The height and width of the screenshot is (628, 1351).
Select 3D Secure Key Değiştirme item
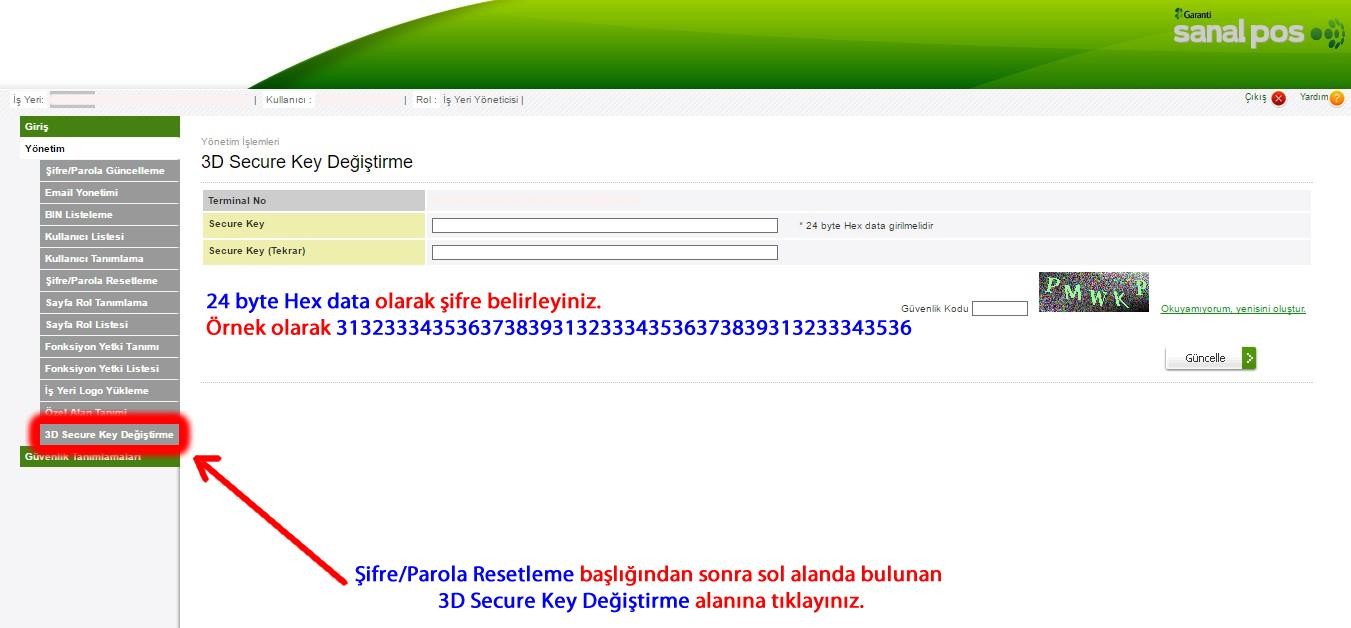coord(109,435)
